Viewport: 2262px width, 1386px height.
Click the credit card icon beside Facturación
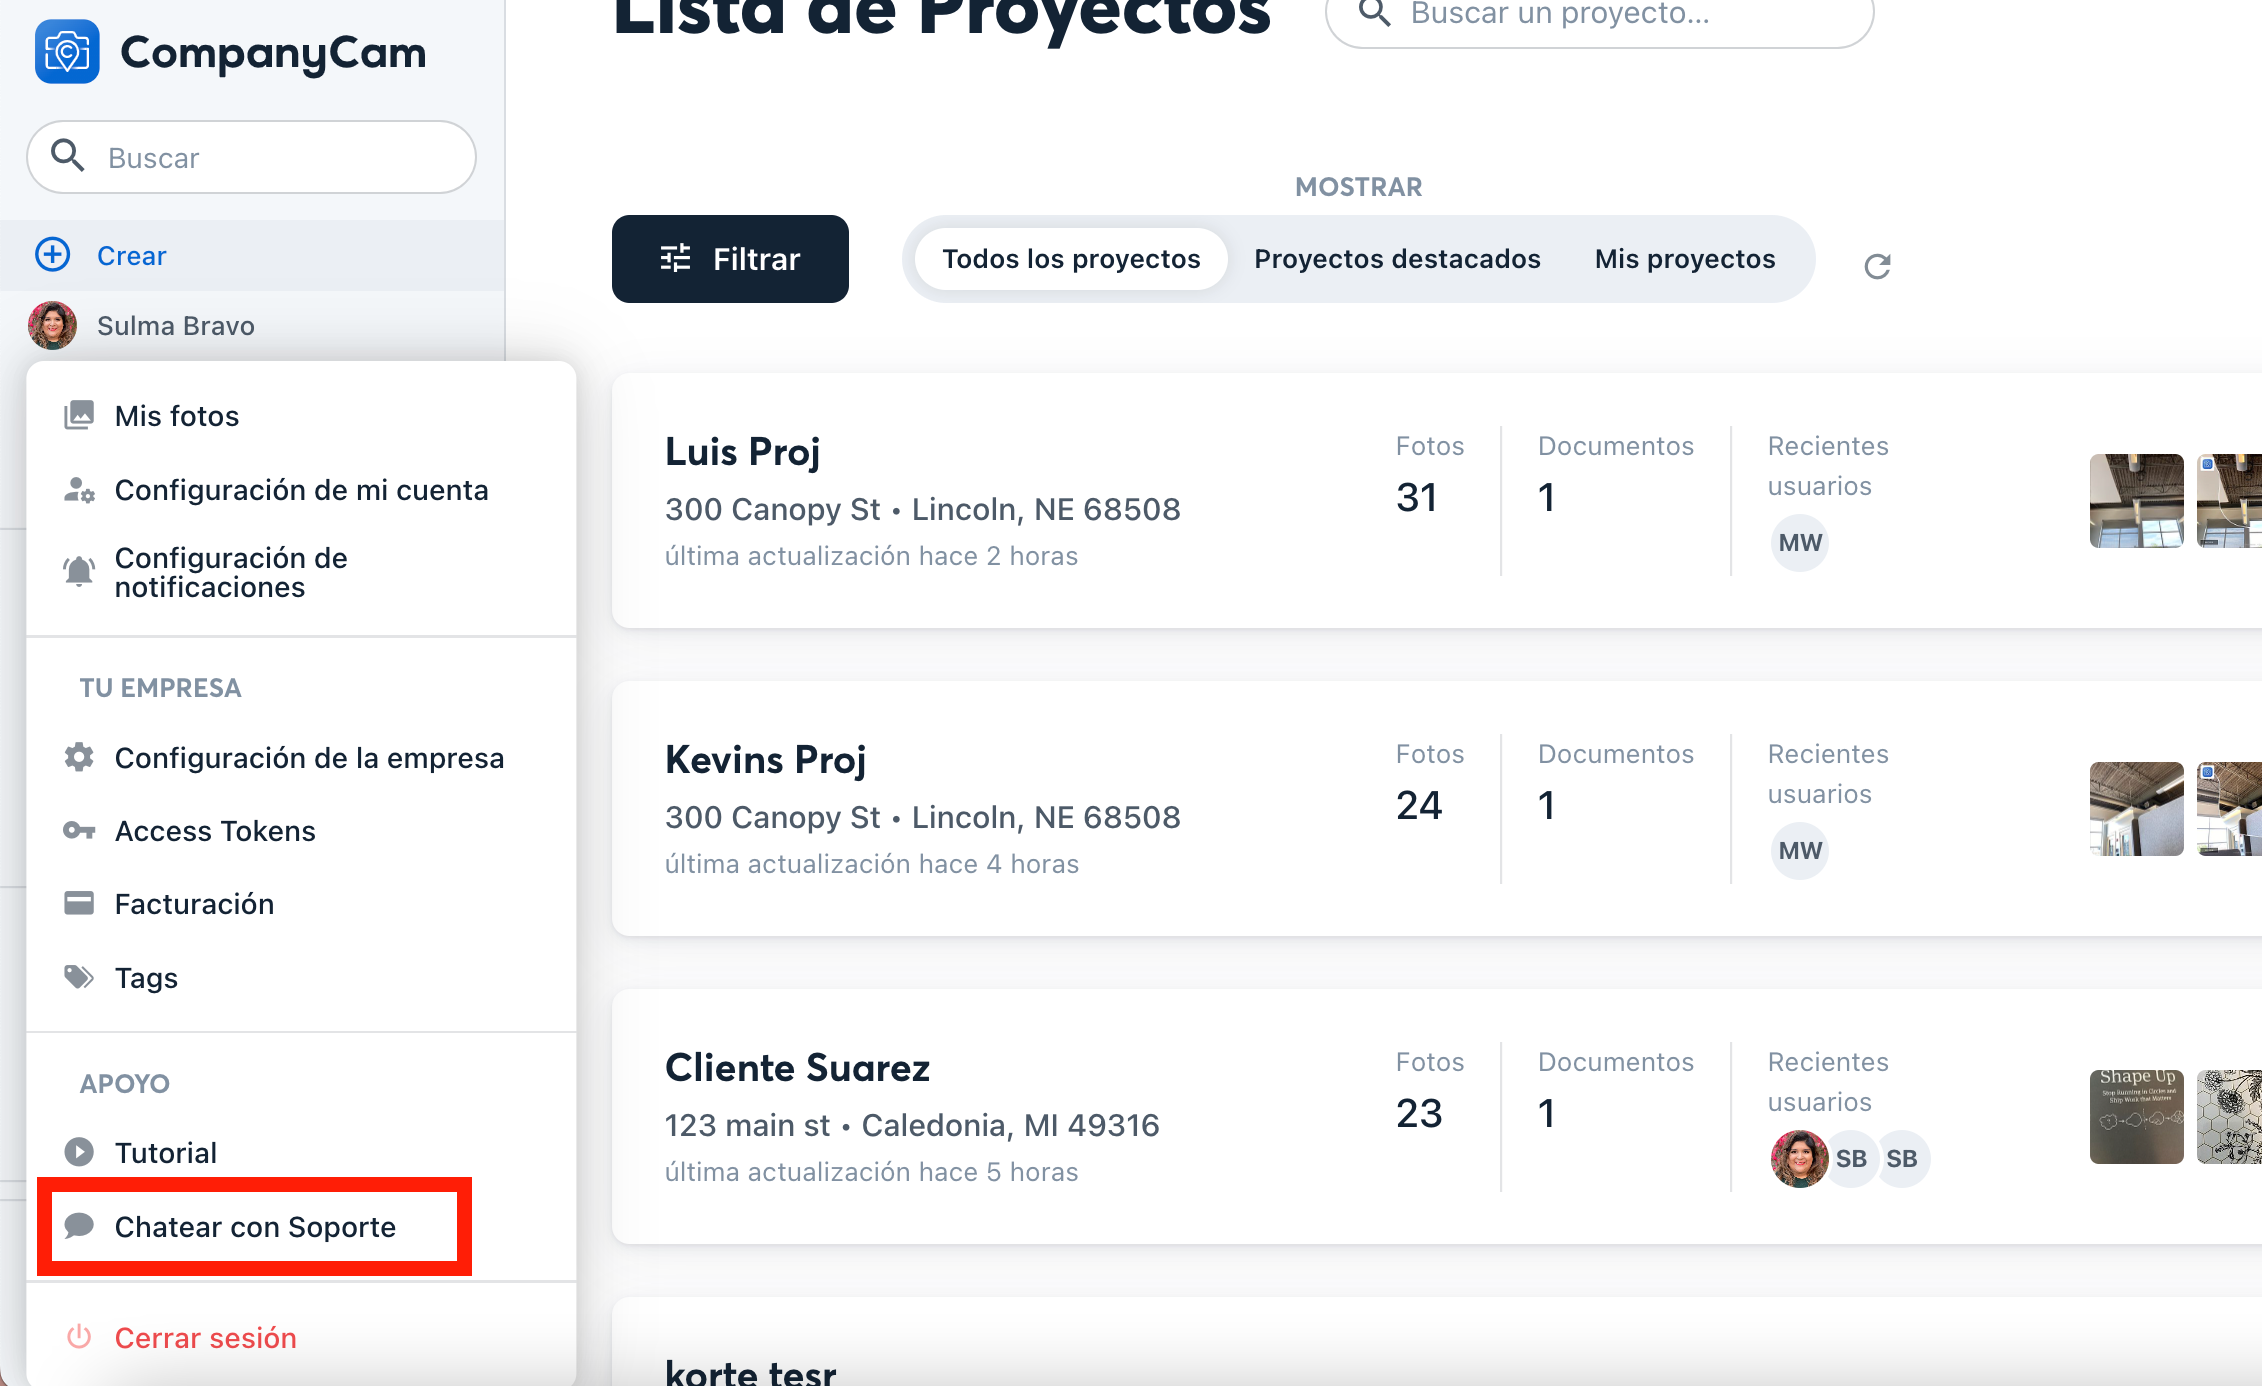[79, 903]
